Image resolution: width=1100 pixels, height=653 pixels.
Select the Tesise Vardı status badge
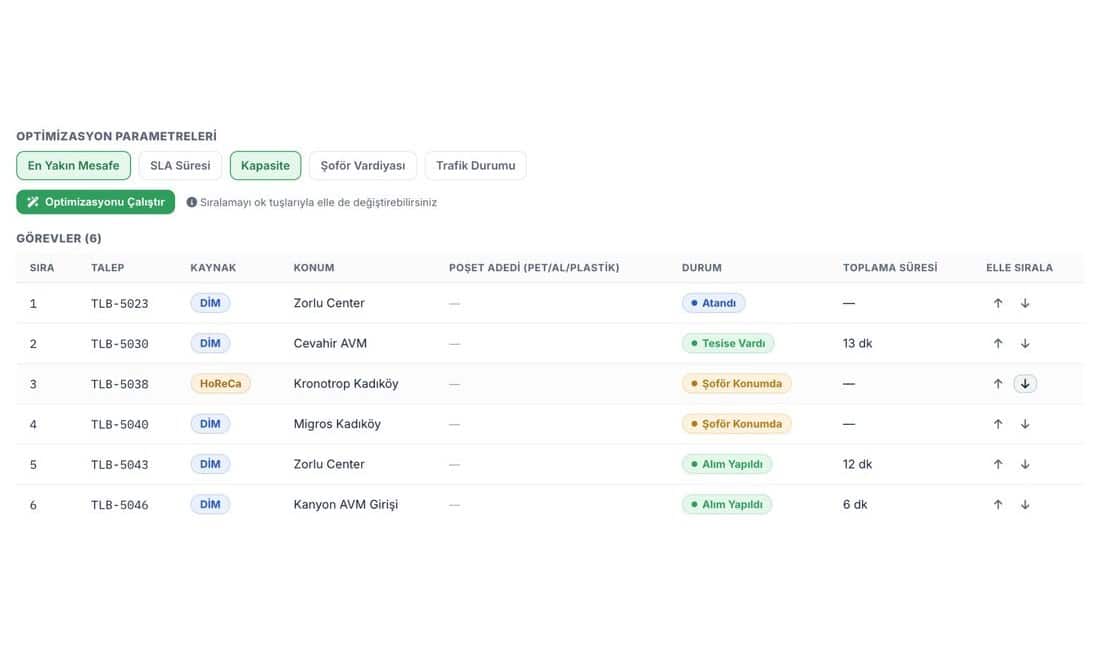point(728,343)
